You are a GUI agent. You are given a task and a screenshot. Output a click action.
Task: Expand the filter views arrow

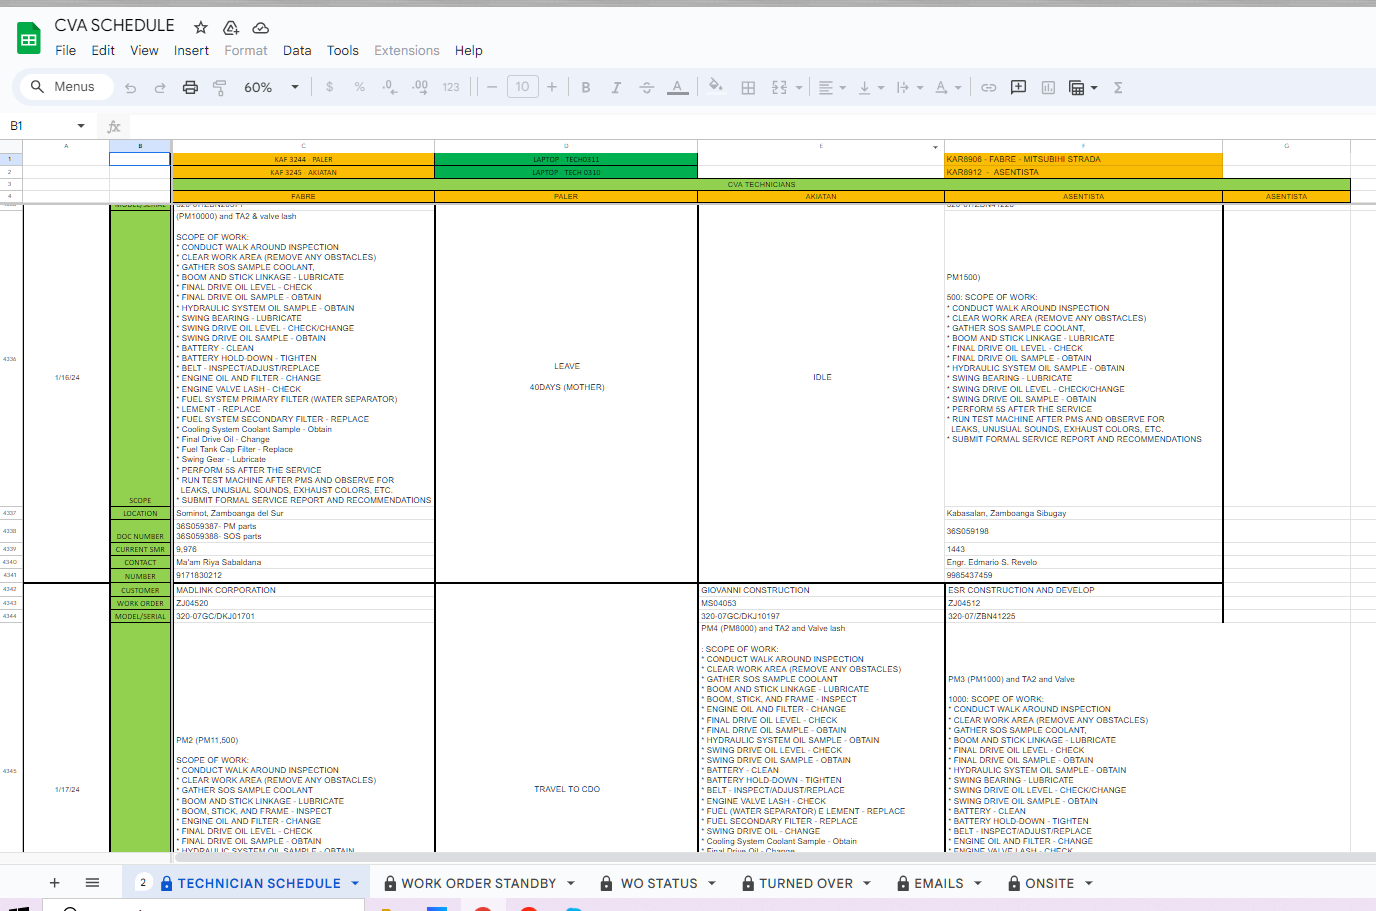coord(1094,88)
